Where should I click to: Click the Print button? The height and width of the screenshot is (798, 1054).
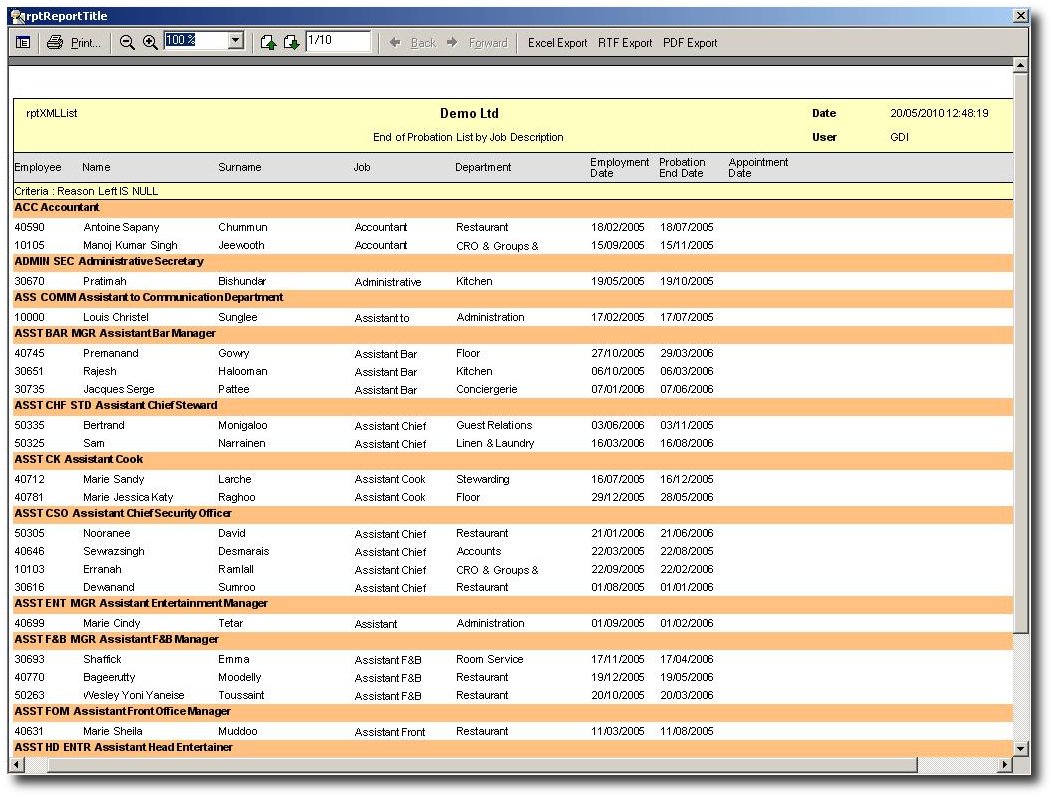coord(74,42)
